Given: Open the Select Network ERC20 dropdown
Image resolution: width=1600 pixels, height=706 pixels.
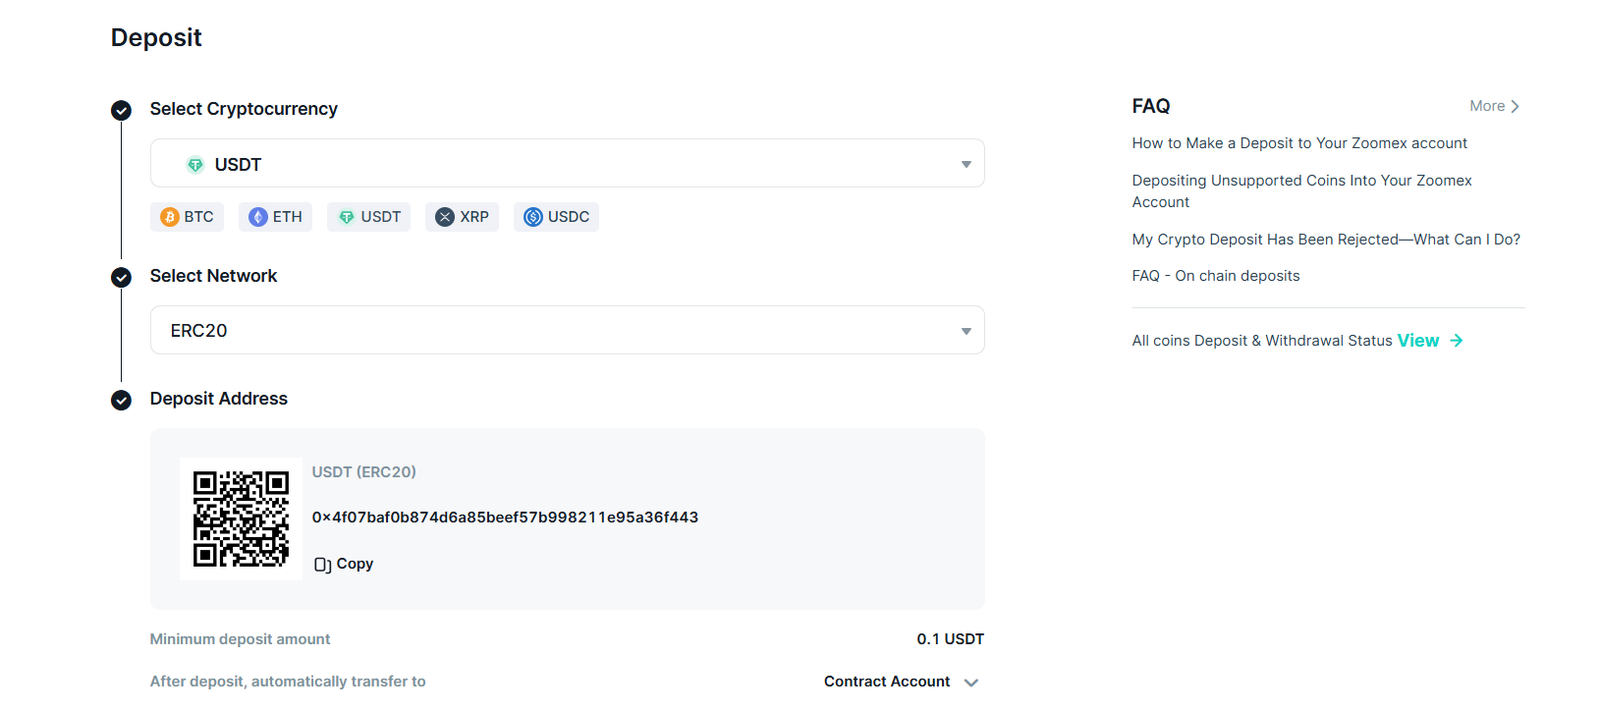Looking at the screenshot, I should pos(567,330).
